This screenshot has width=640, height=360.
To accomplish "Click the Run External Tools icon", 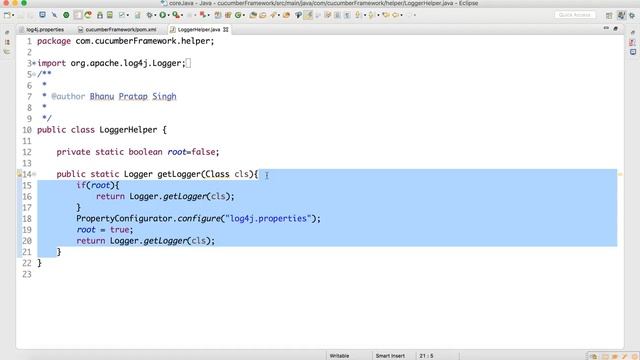I will pos(176,15).
